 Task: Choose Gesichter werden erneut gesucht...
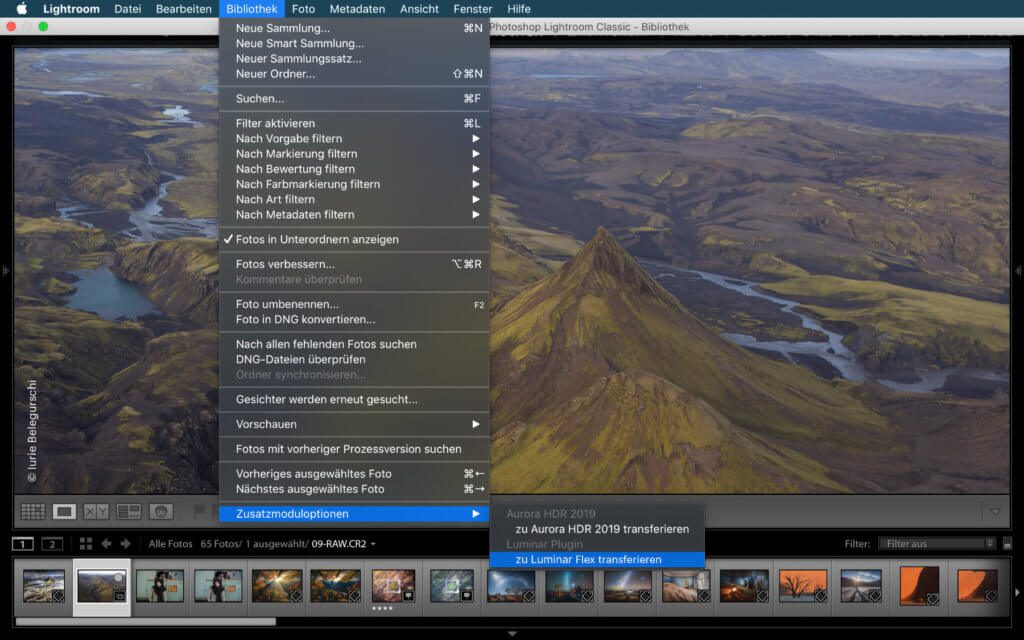[x=355, y=400]
